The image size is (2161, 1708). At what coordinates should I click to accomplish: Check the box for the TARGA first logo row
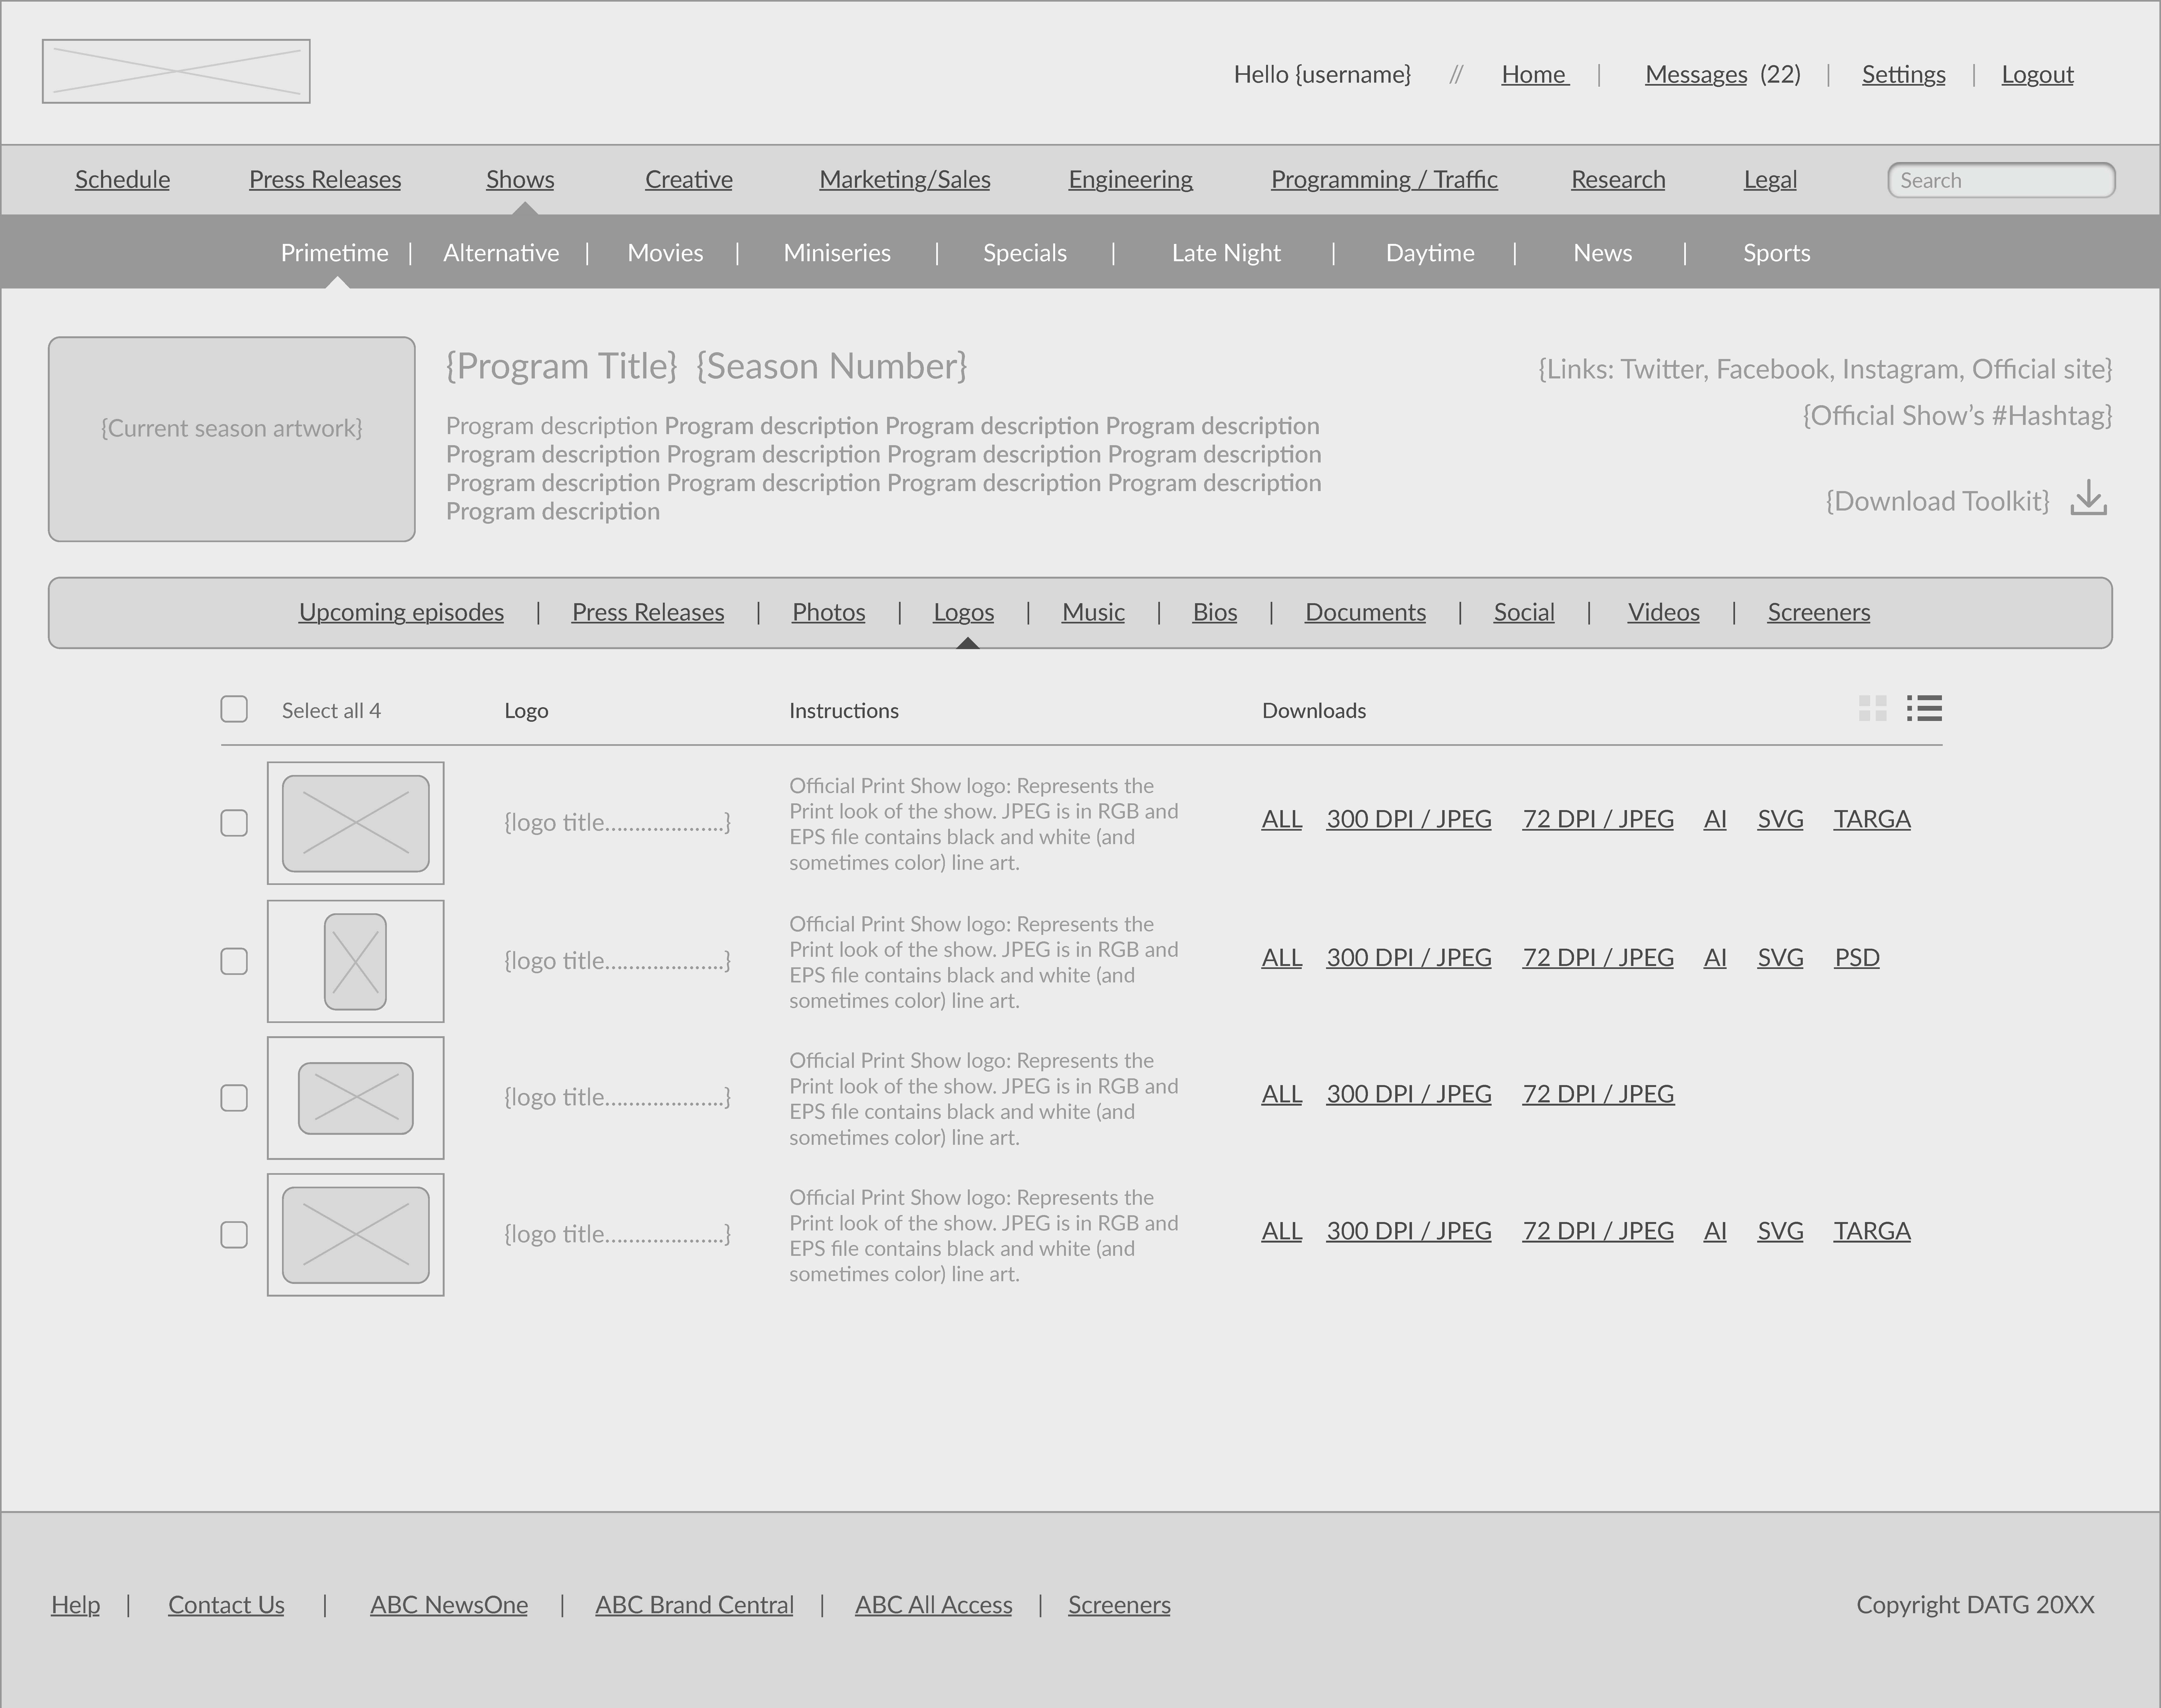[234, 823]
